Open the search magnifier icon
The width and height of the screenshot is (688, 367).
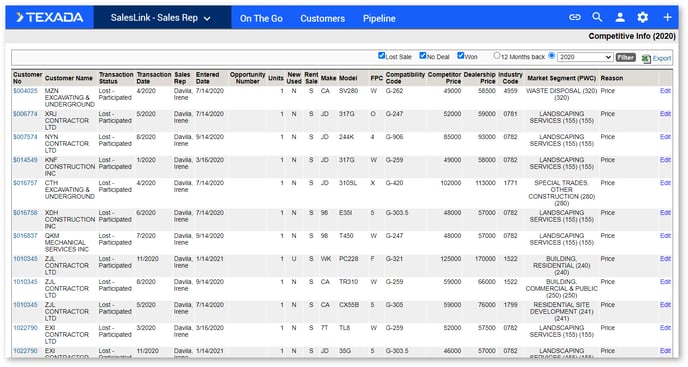pos(597,18)
